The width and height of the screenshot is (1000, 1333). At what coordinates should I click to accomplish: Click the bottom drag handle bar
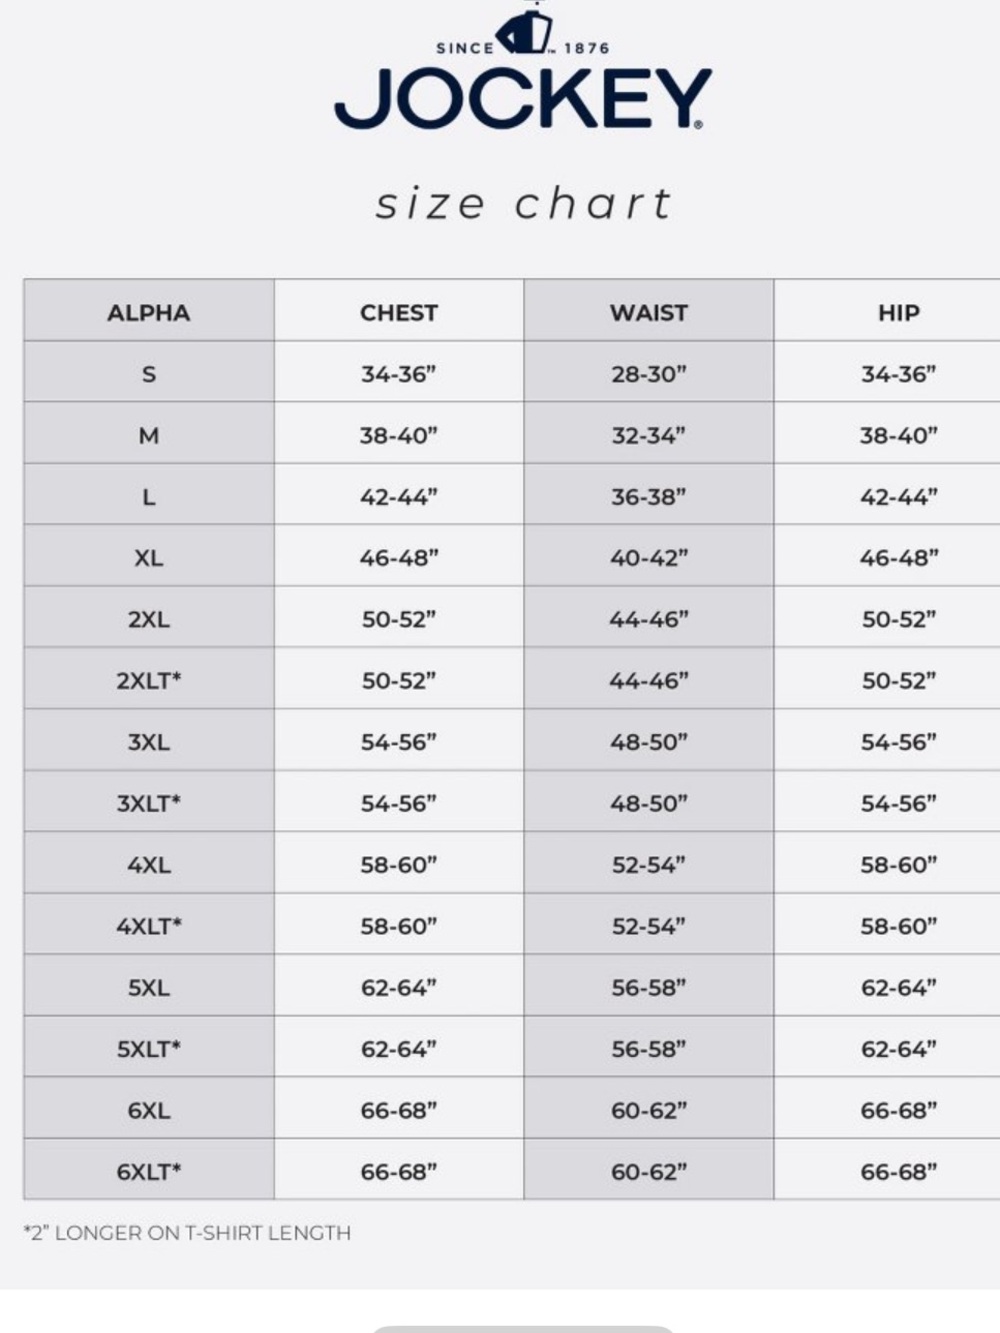click(x=522, y=1329)
